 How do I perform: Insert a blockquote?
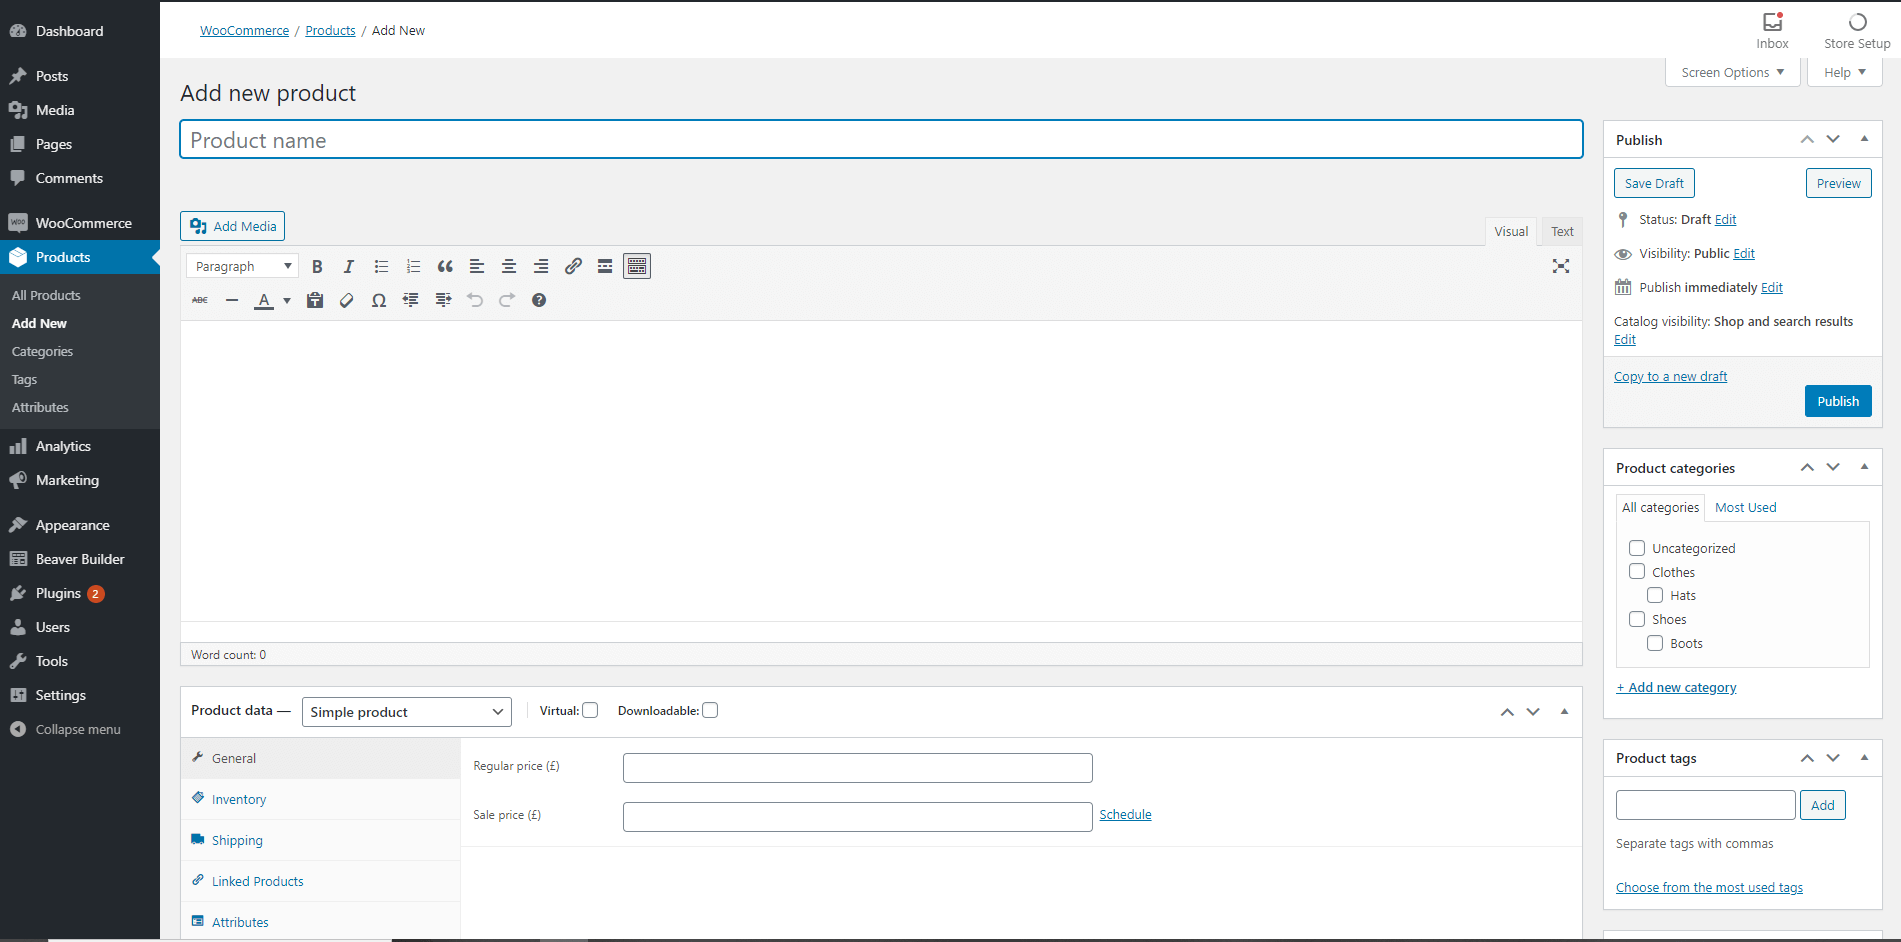[445, 266]
